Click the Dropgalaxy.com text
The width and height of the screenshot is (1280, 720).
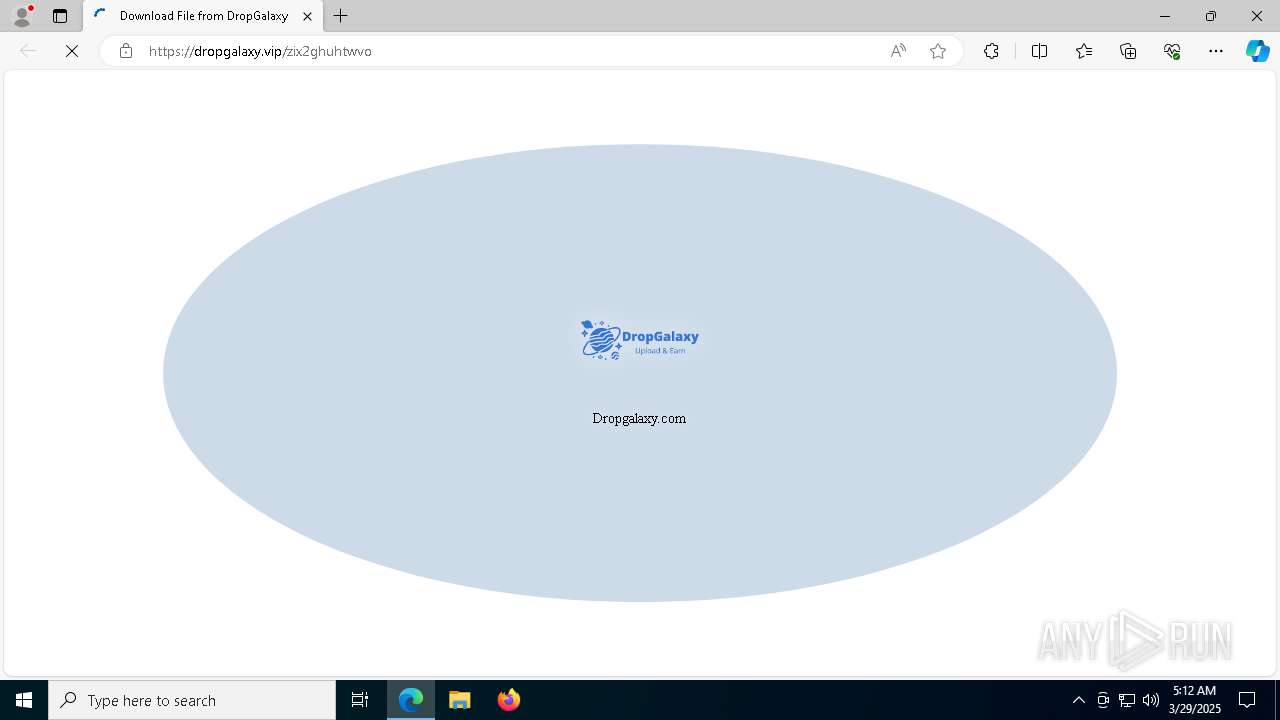coord(639,418)
